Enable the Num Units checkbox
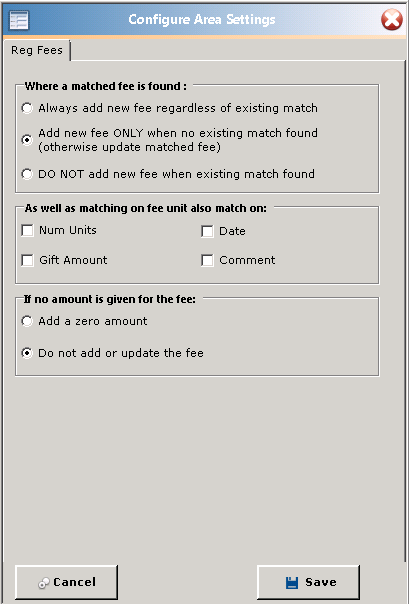Screen dimensions: 409x604 pyautogui.click(x=27, y=230)
